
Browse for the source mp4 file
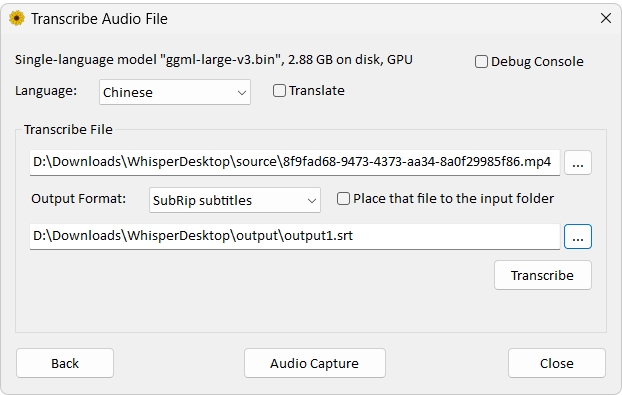point(578,163)
